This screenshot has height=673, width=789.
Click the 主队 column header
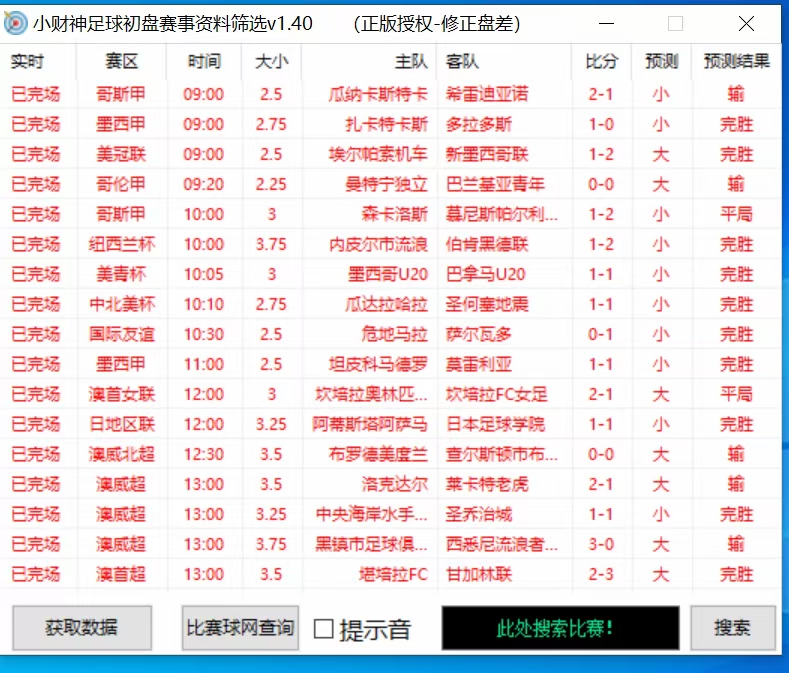(x=411, y=61)
